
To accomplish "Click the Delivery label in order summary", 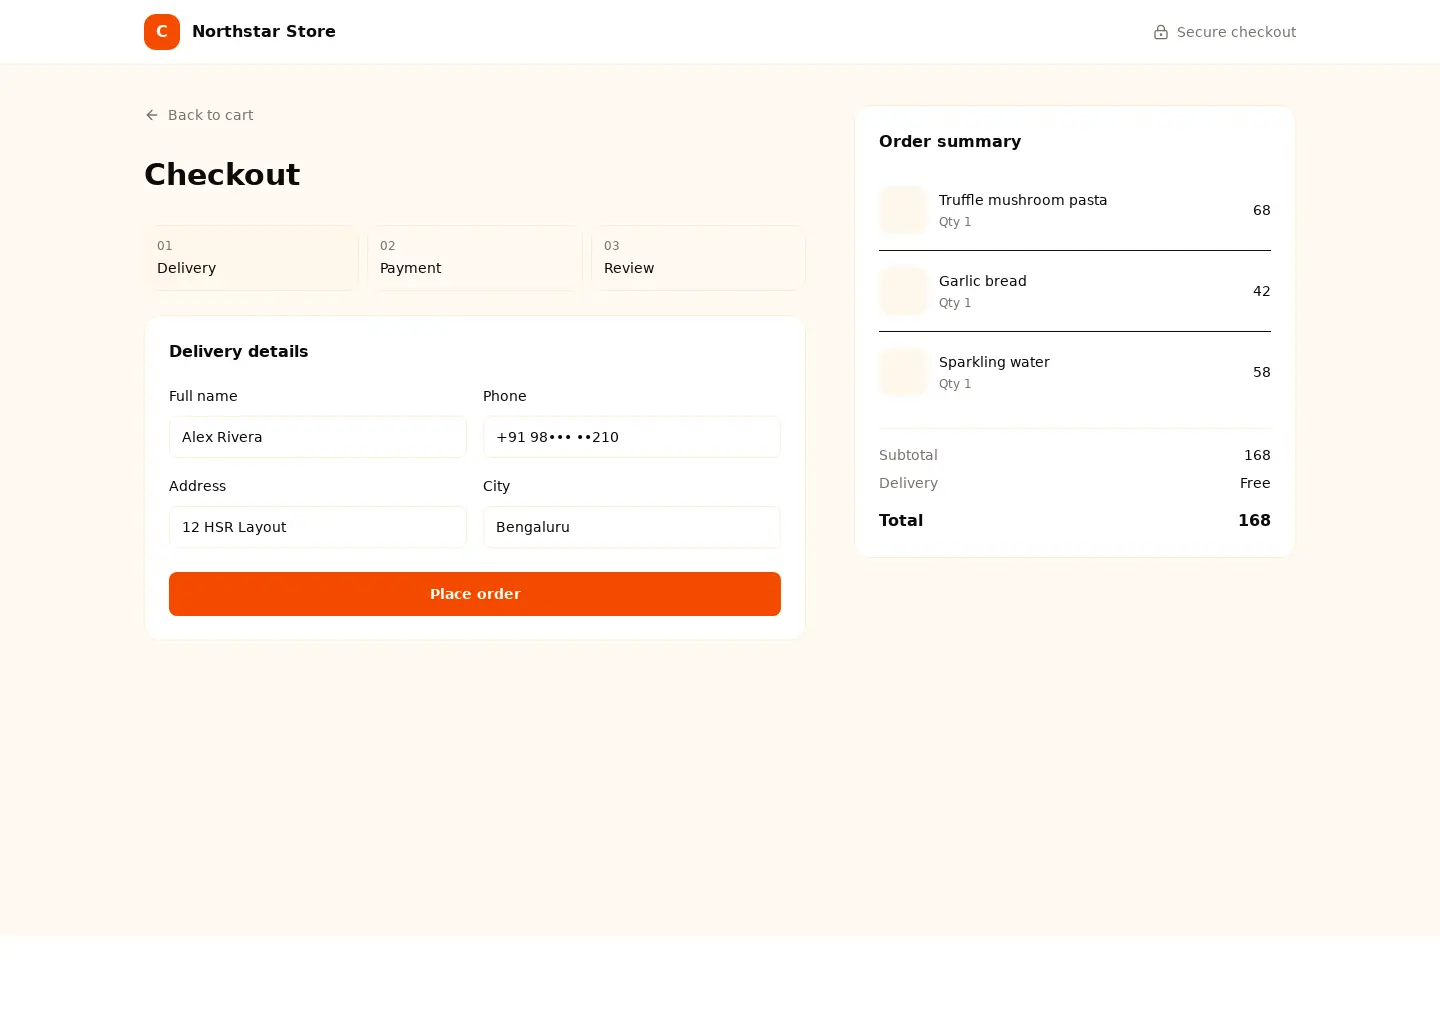I will tap(908, 483).
